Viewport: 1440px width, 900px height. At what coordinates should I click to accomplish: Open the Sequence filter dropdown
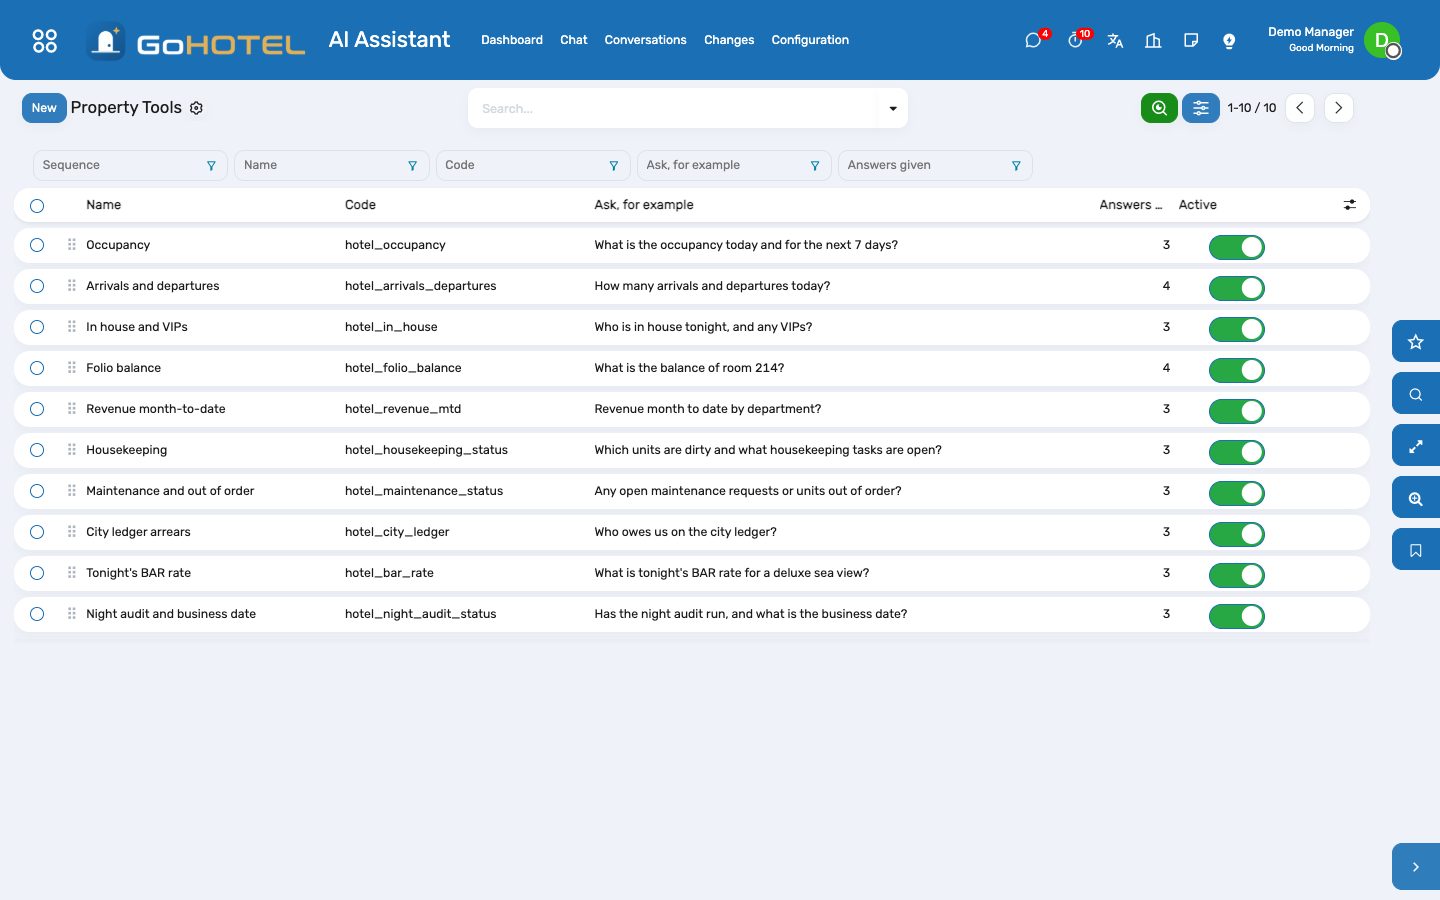point(130,165)
